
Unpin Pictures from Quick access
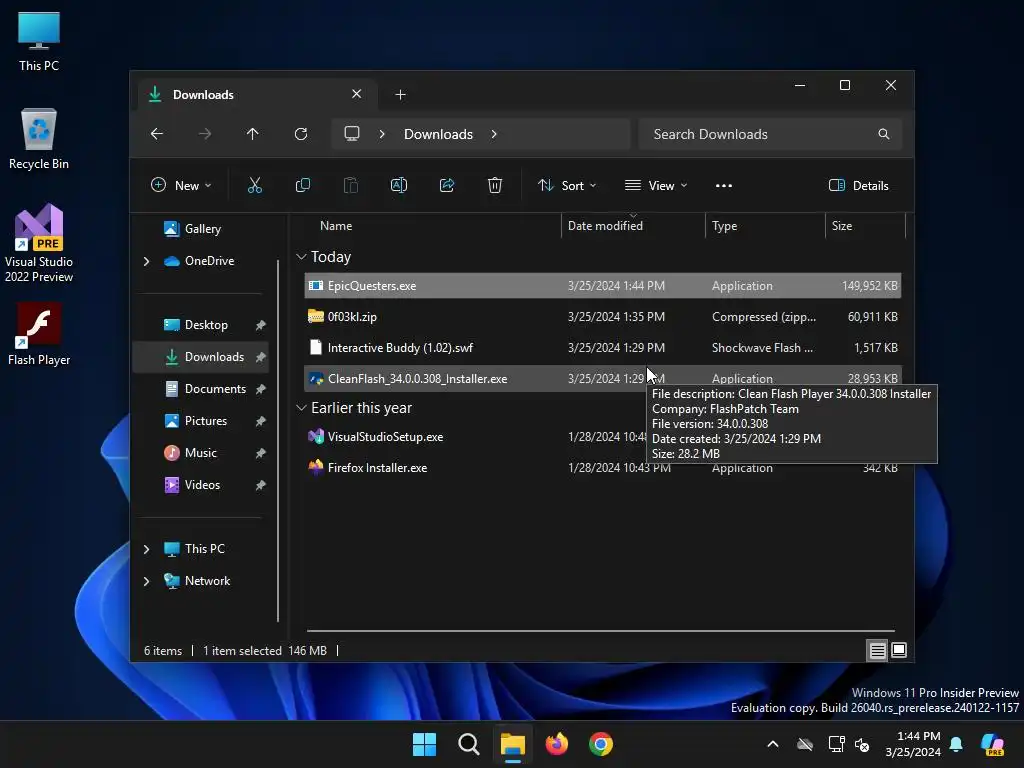261,421
